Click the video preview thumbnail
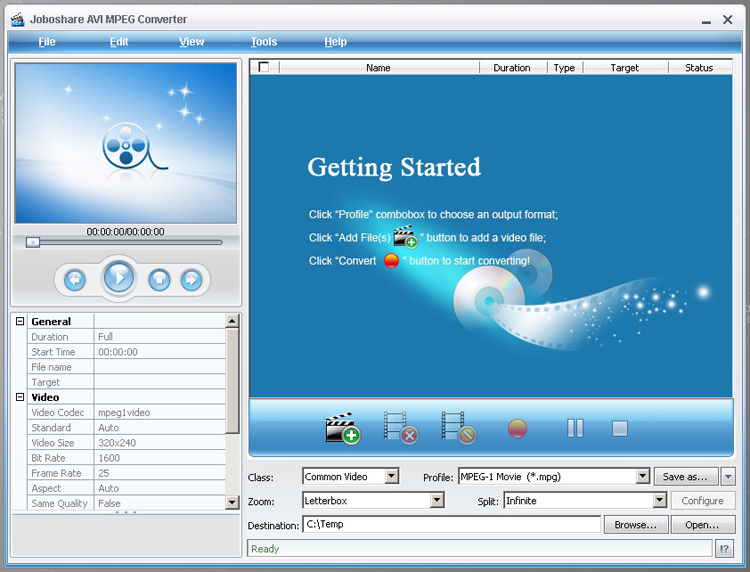 (126, 143)
